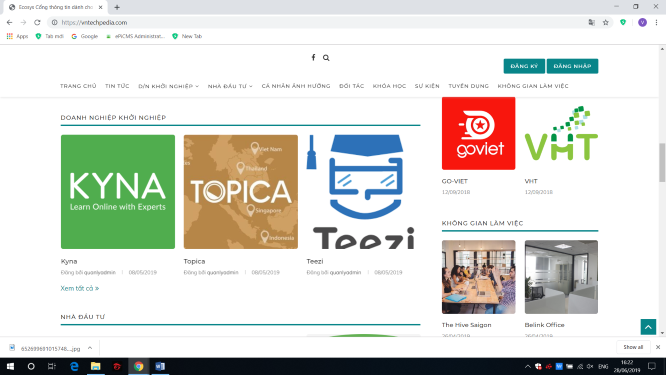Screen dimensions: 666x375
Task: Open the site search magnifier icon
Action: [x=326, y=58]
